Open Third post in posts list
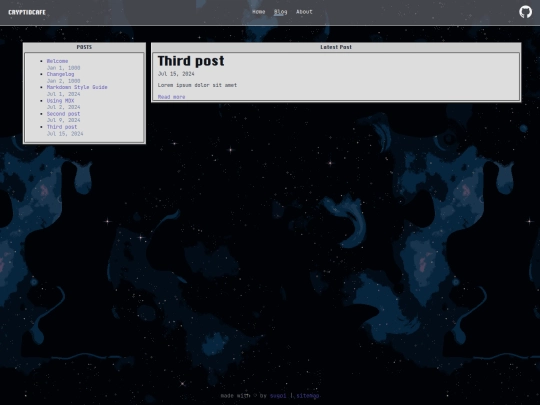Screen dimensions: 540x405 [x=62, y=127]
